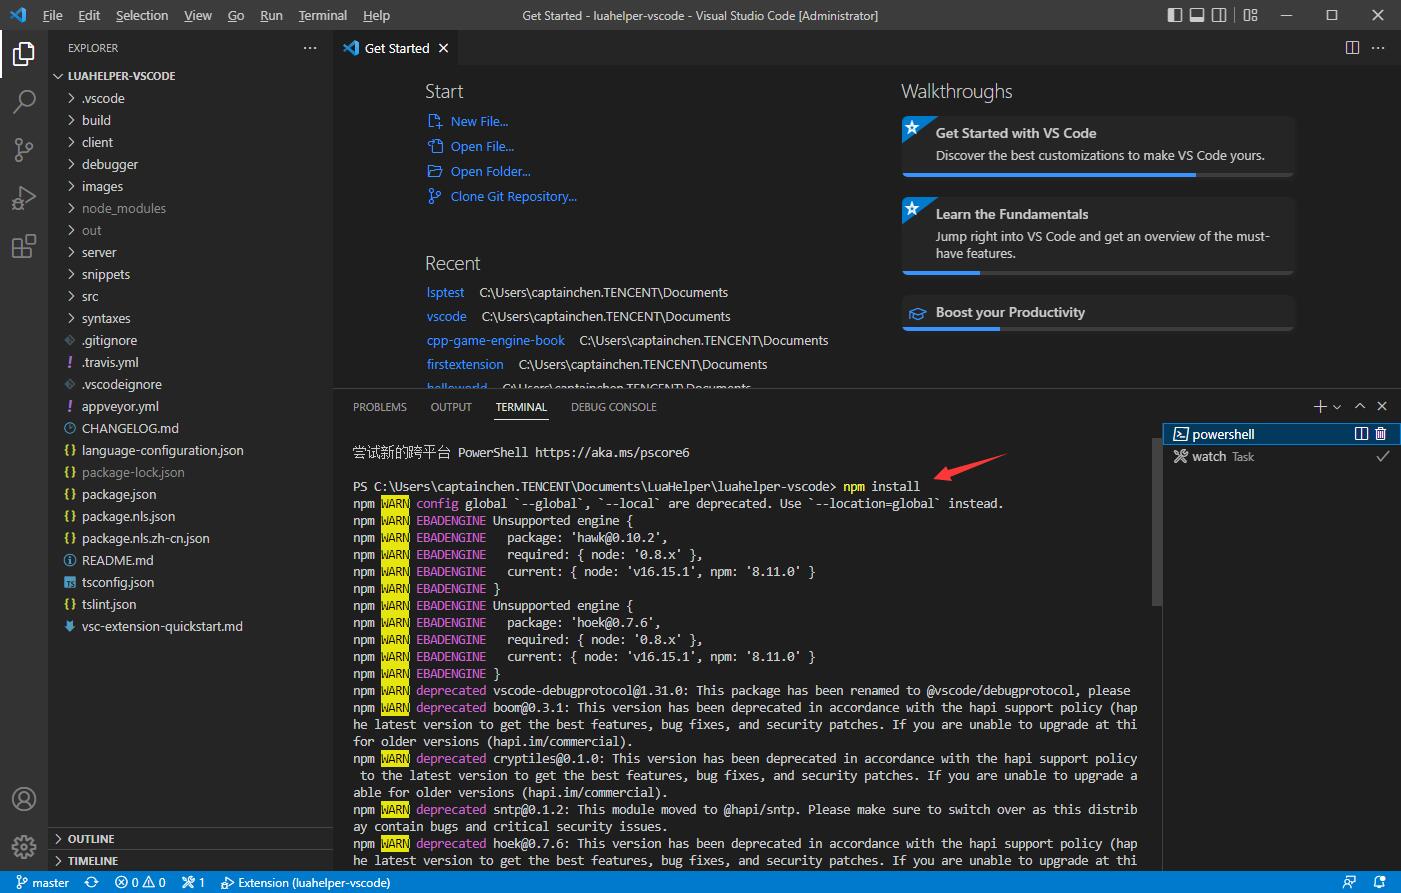Open the notifications bell in status bar
This screenshot has width=1401, height=893.
point(1380,883)
